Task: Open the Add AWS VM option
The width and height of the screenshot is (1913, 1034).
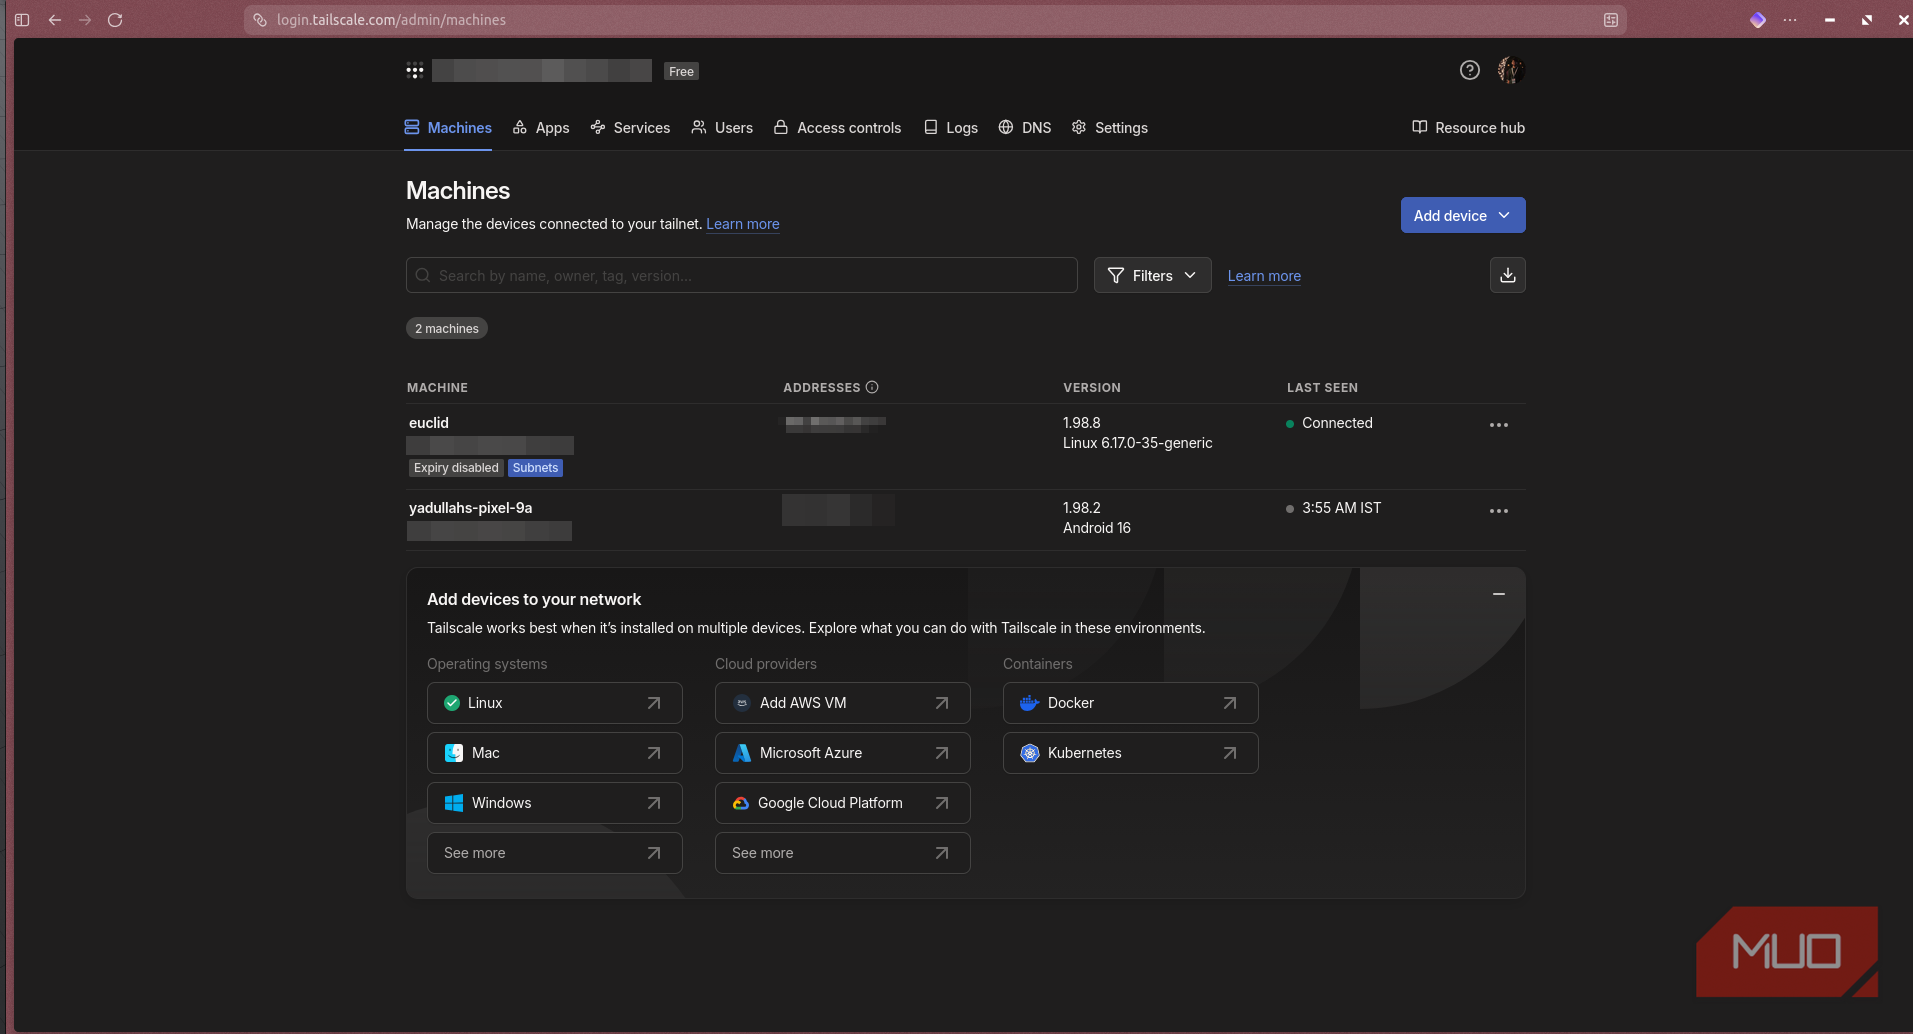Action: pyautogui.click(x=842, y=703)
